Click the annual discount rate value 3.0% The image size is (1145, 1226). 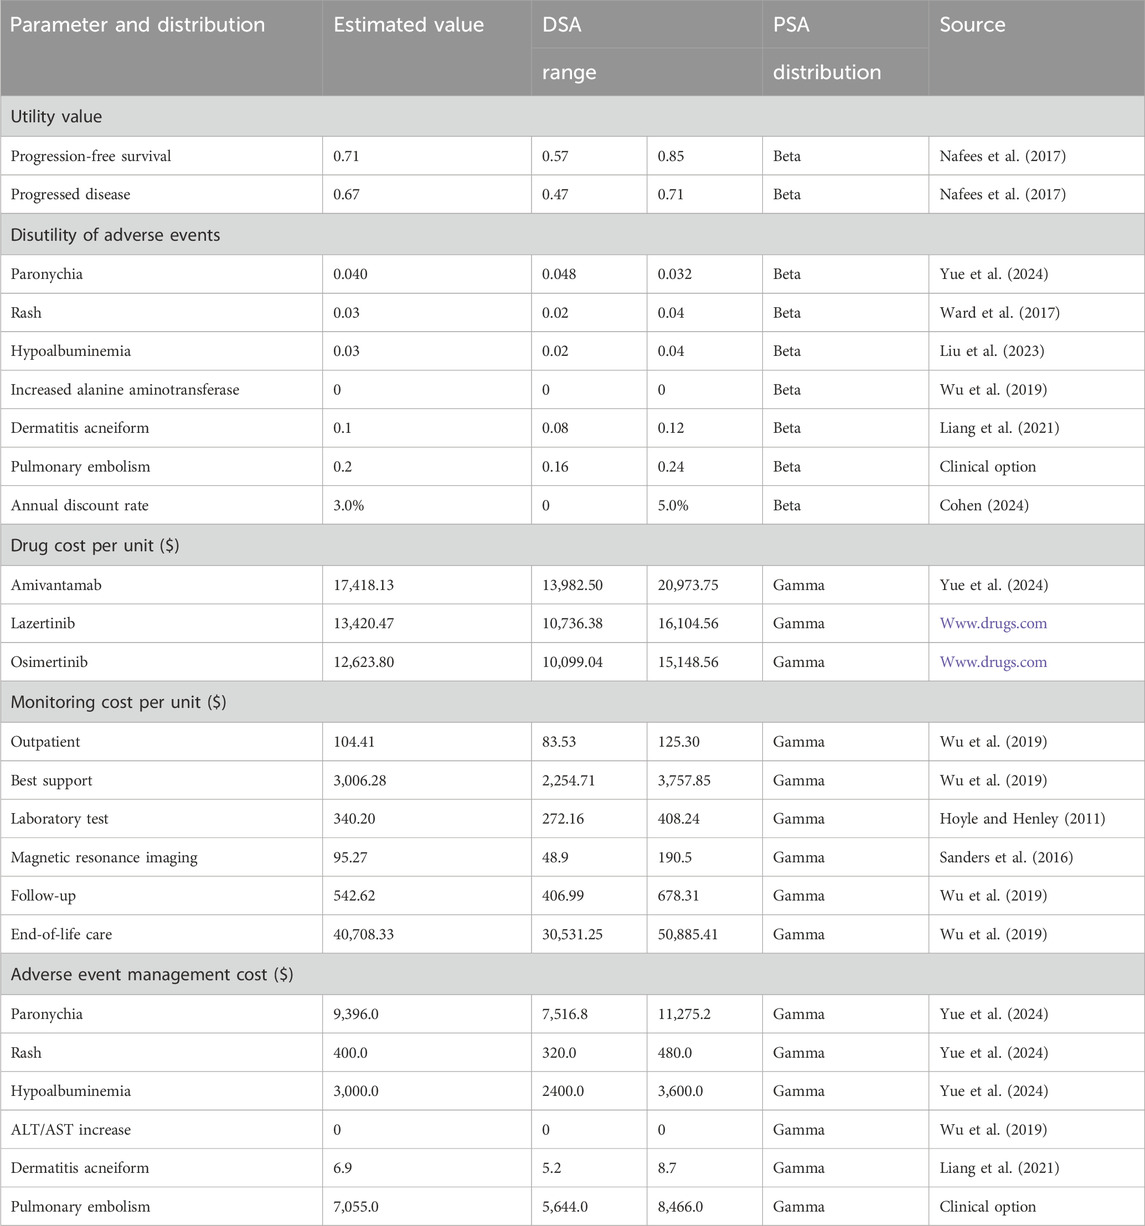coord(348,506)
